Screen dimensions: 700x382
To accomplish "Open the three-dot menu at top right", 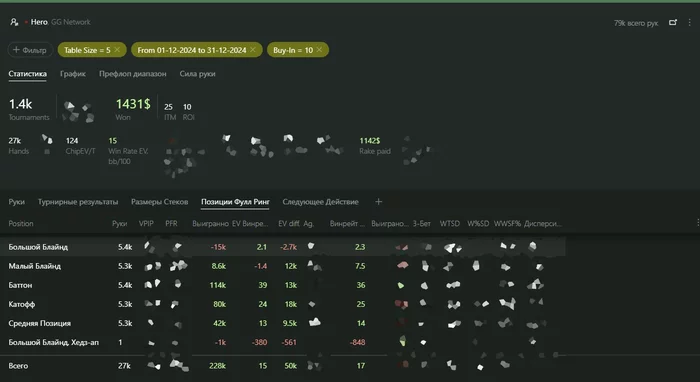I will 690,22.
